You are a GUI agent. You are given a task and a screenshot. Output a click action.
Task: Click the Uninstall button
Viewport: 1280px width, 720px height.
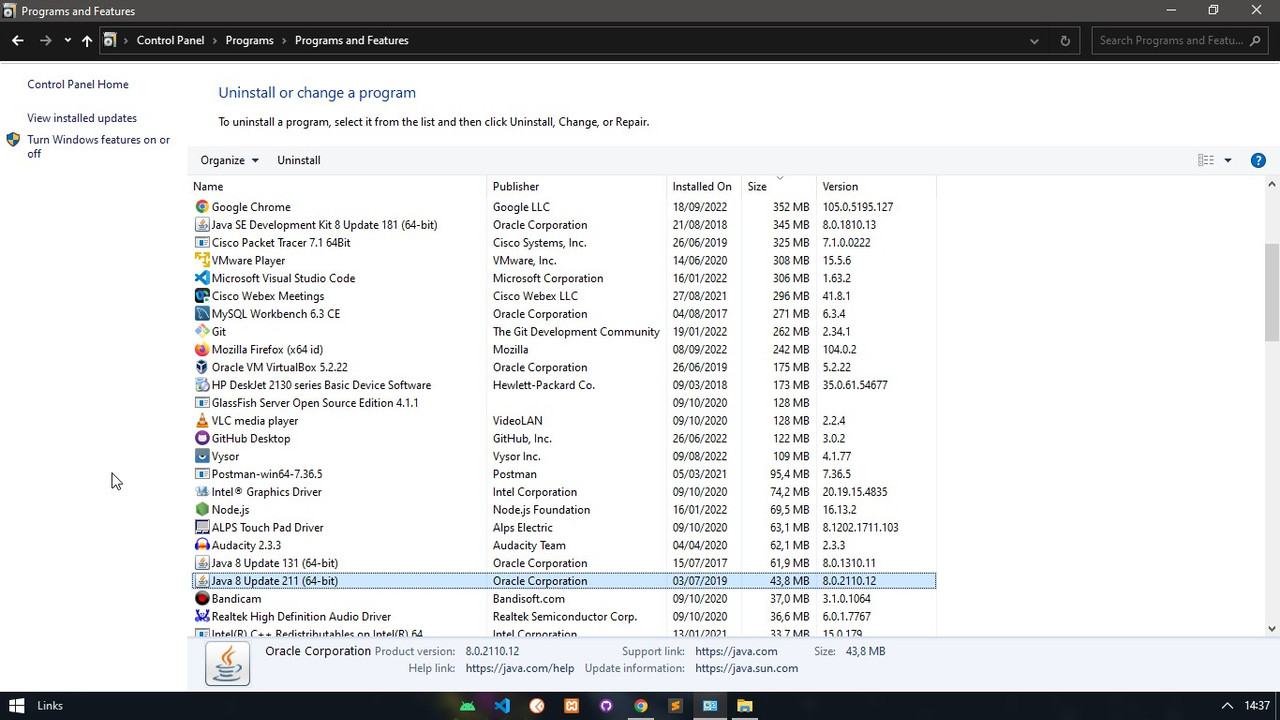click(298, 160)
